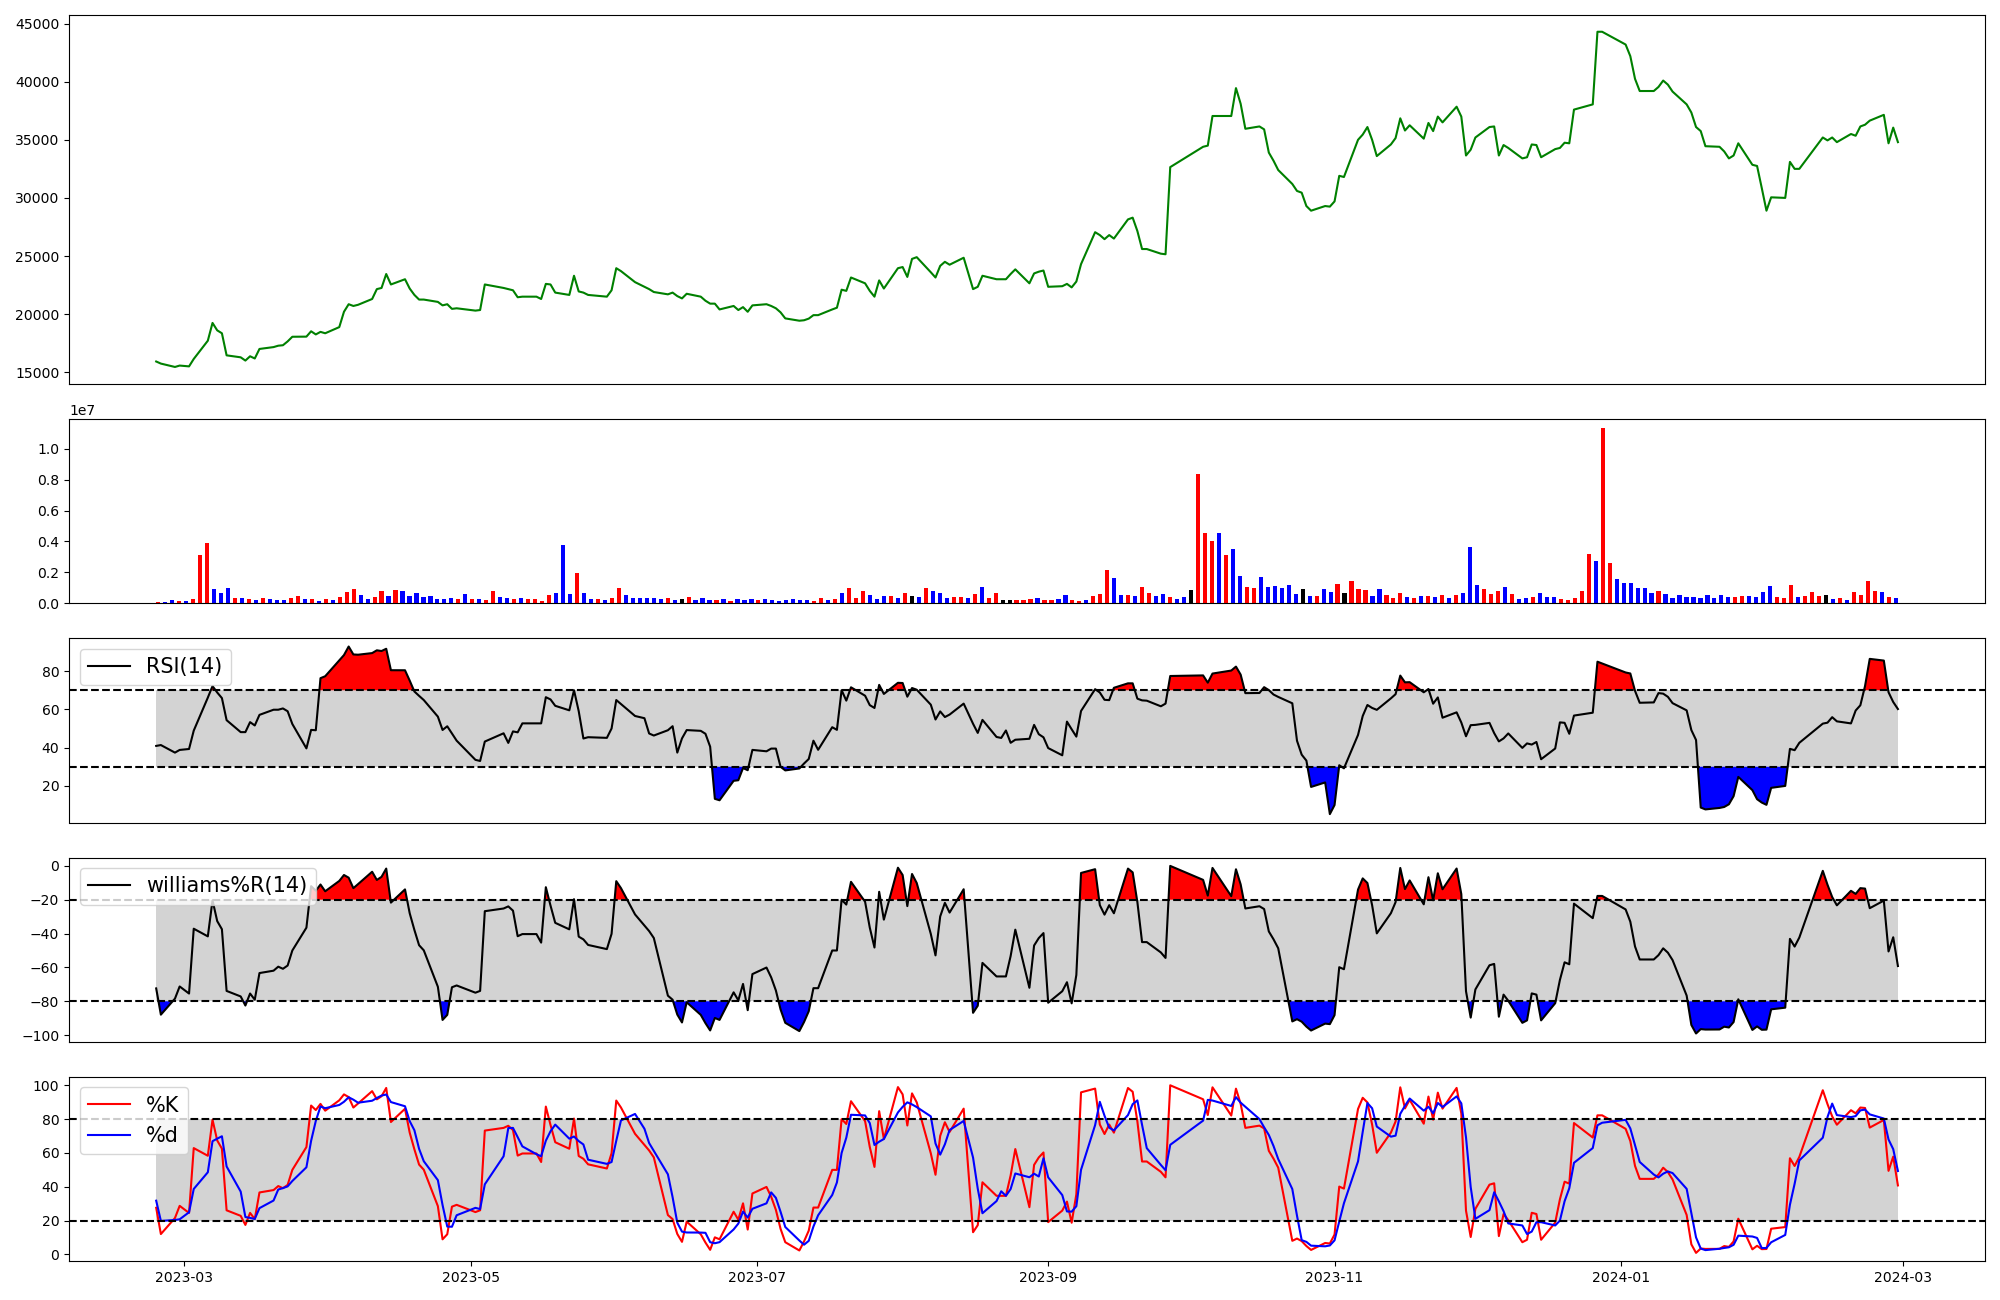Screen dimensions: 2000x1300
Task: Click the 2024-03 date tick label
Action: pos(1902,1276)
